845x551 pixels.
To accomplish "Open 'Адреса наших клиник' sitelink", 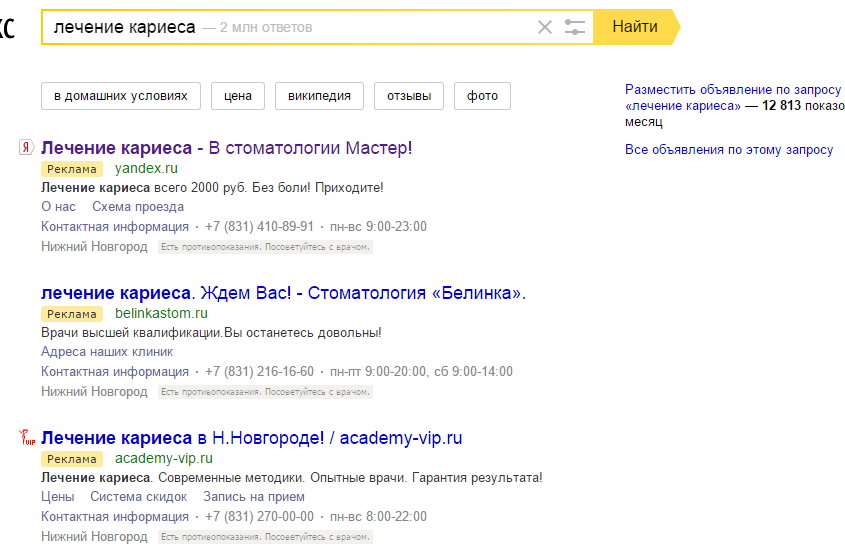I will [x=107, y=352].
